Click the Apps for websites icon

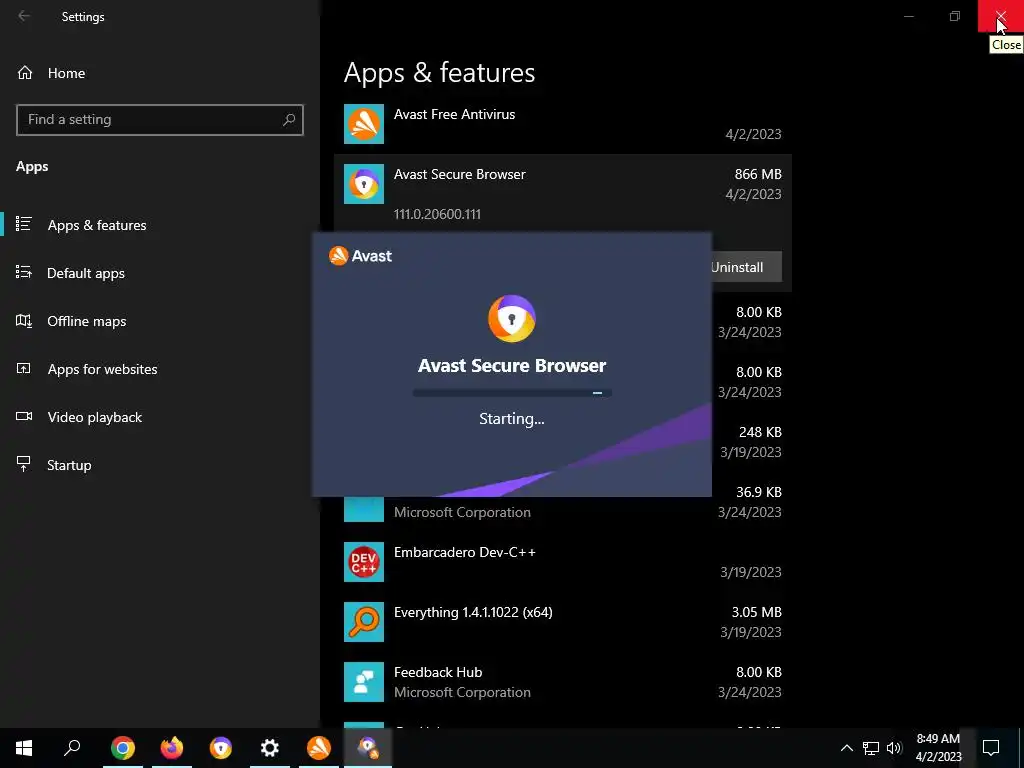click(x=24, y=368)
